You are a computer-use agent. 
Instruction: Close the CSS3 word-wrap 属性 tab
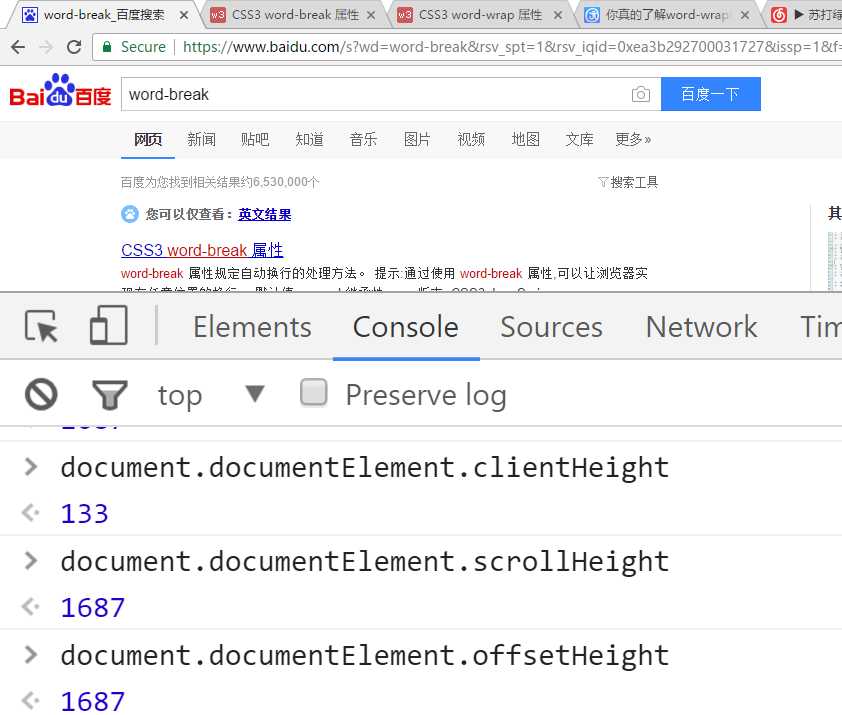pyautogui.click(x=558, y=15)
